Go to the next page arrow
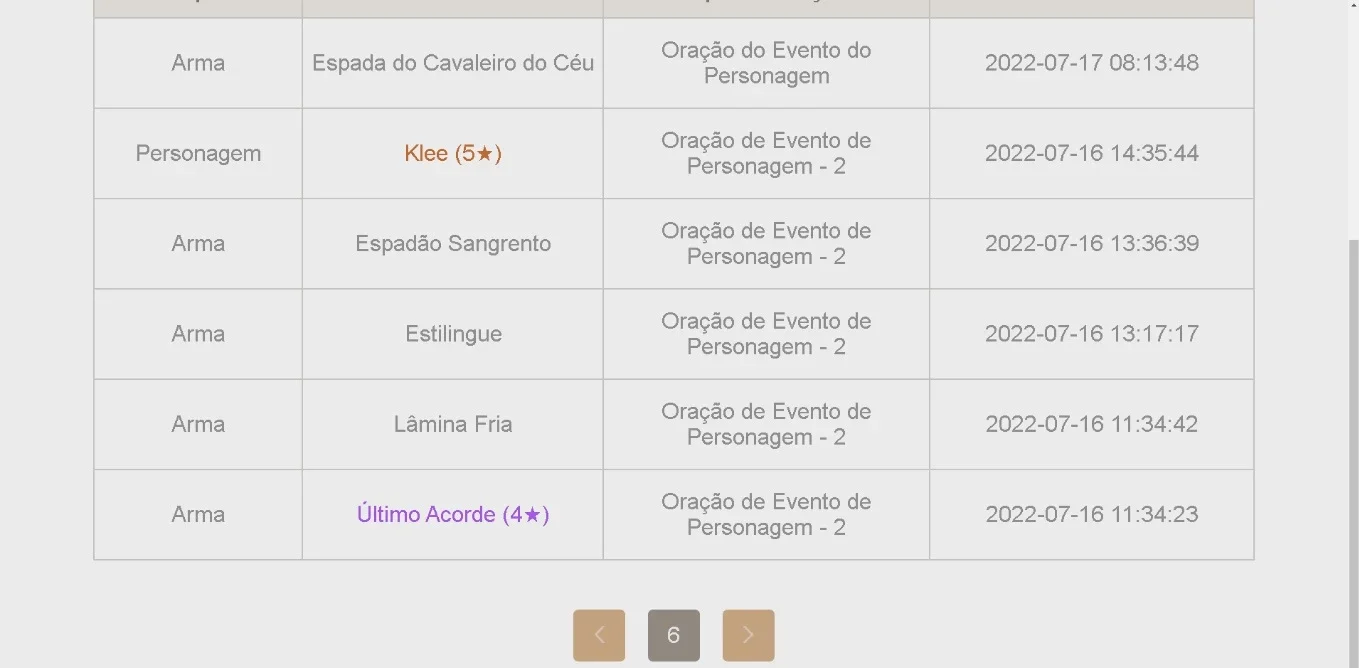The width and height of the screenshot is (1359, 668). pyautogui.click(x=748, y=635)
